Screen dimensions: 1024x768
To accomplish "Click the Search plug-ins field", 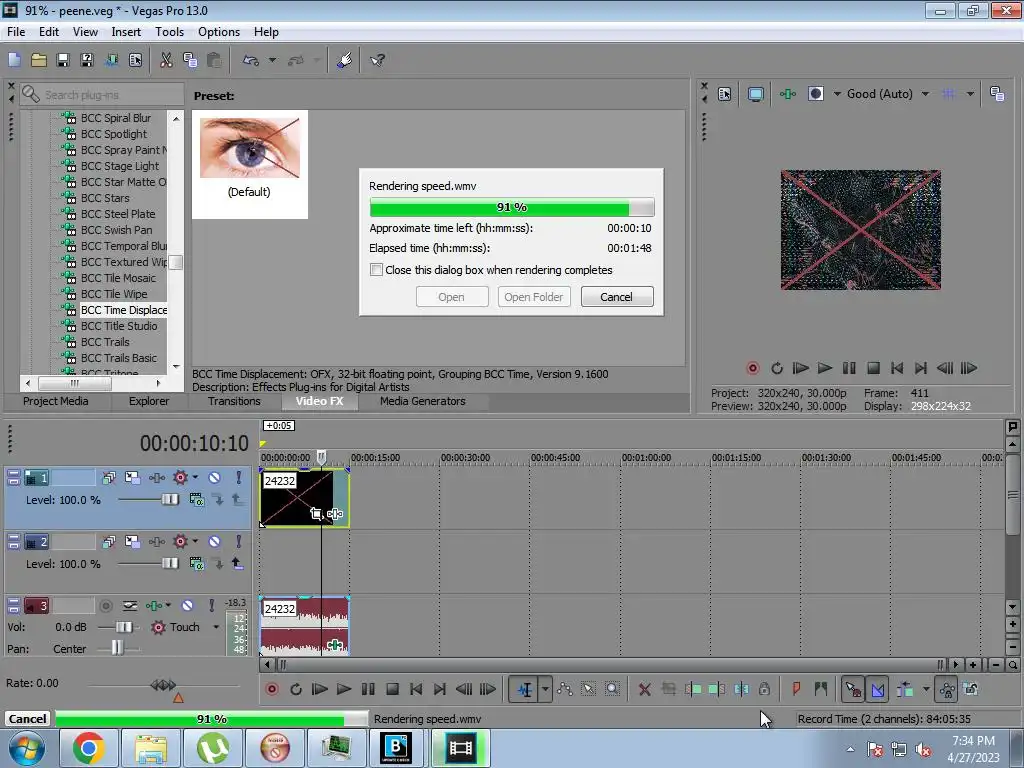I will coord(102,95).
